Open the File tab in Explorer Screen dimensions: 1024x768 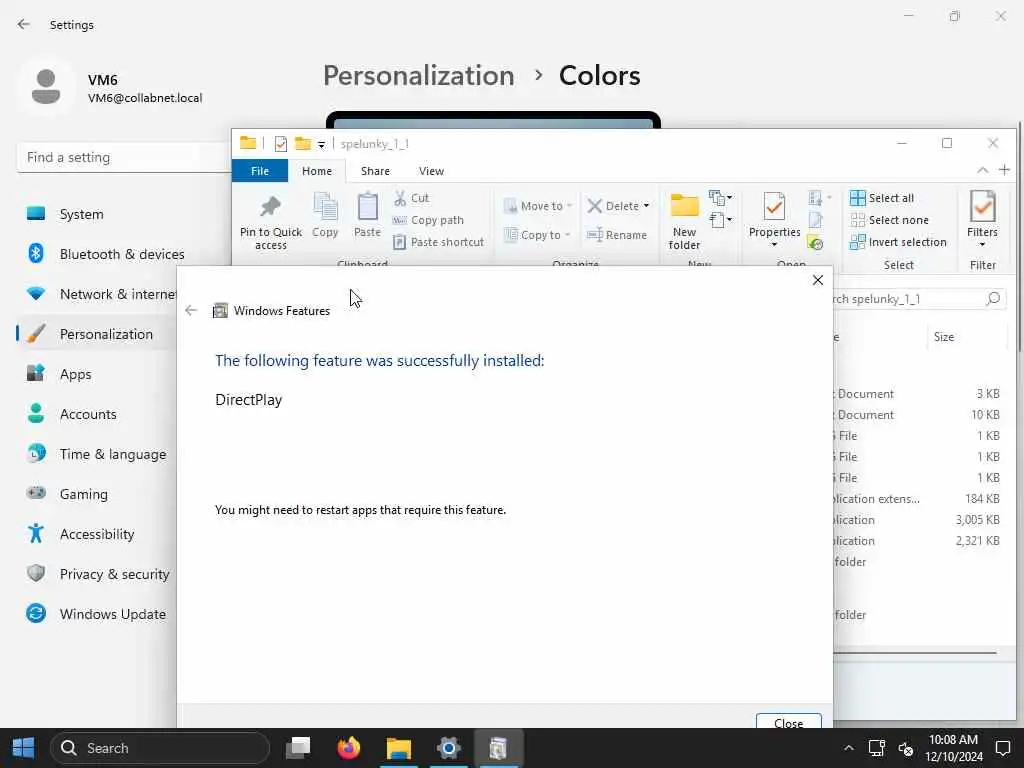click(260, 171)
